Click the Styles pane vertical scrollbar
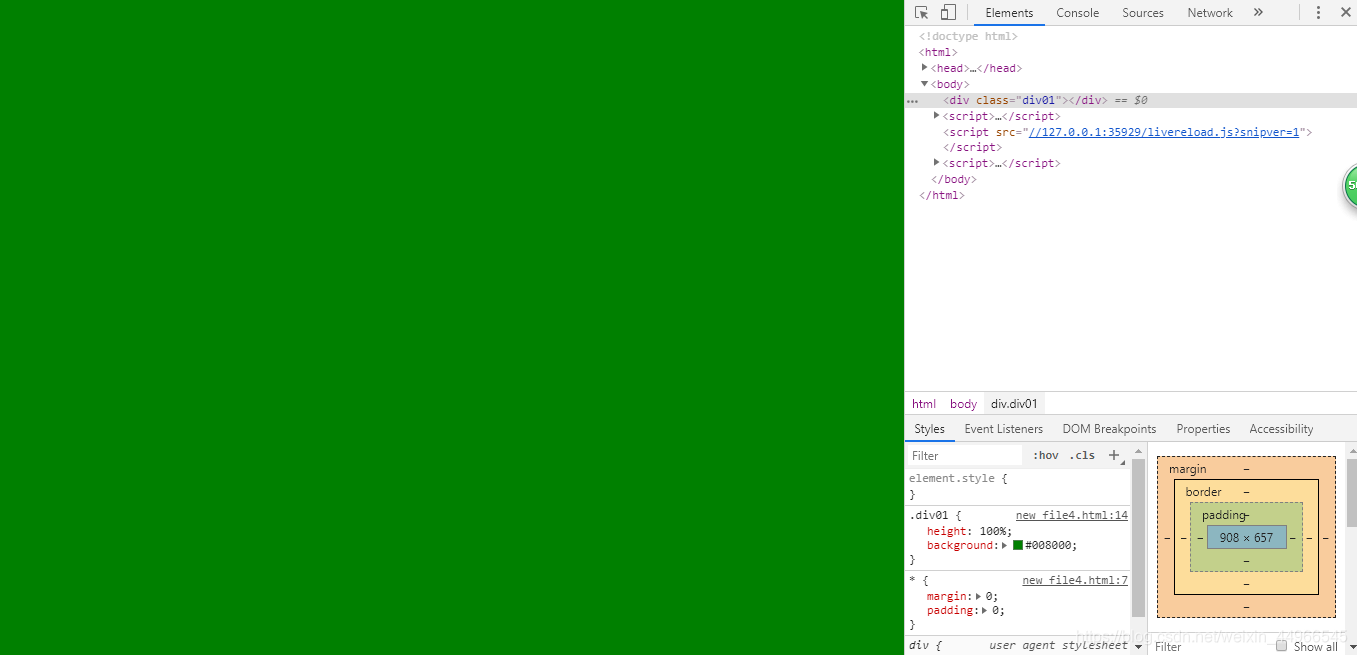This screenshot has height=655, width=1357. pyautogui.click(x=1138, y=539)
